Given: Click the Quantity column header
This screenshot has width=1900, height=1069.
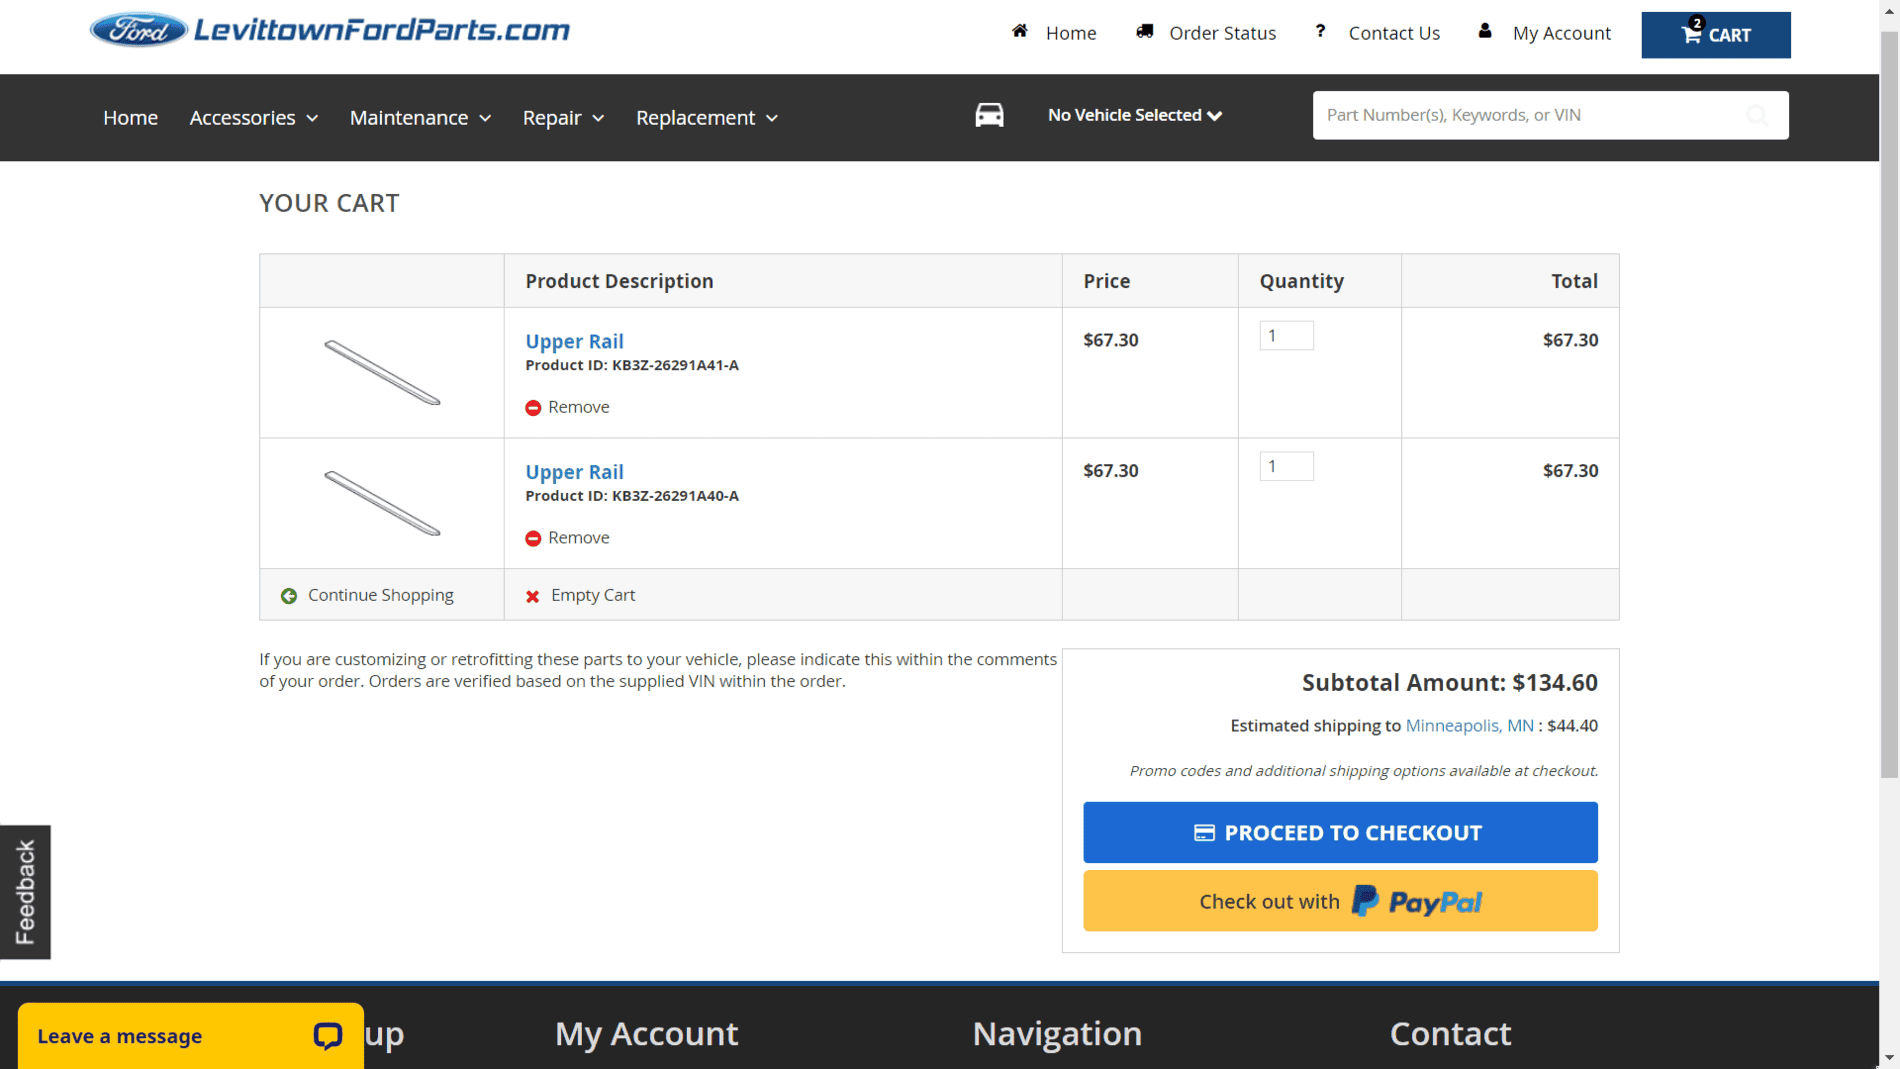Looking at the screenshot, I should [1301, 281].
